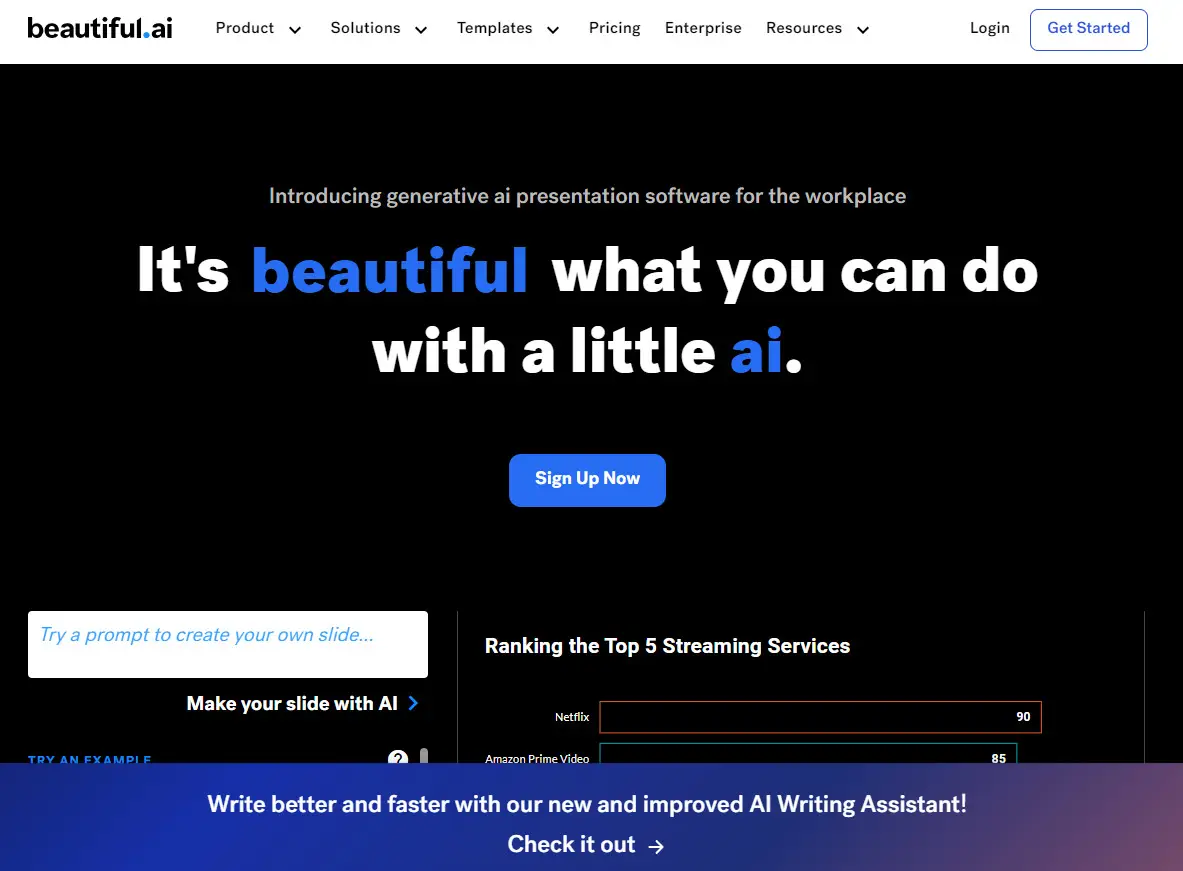Click the arrow icon after Check it out
Image resolution: width=1183 pixels, height=871 pixels.
click(x=656, y=847)
